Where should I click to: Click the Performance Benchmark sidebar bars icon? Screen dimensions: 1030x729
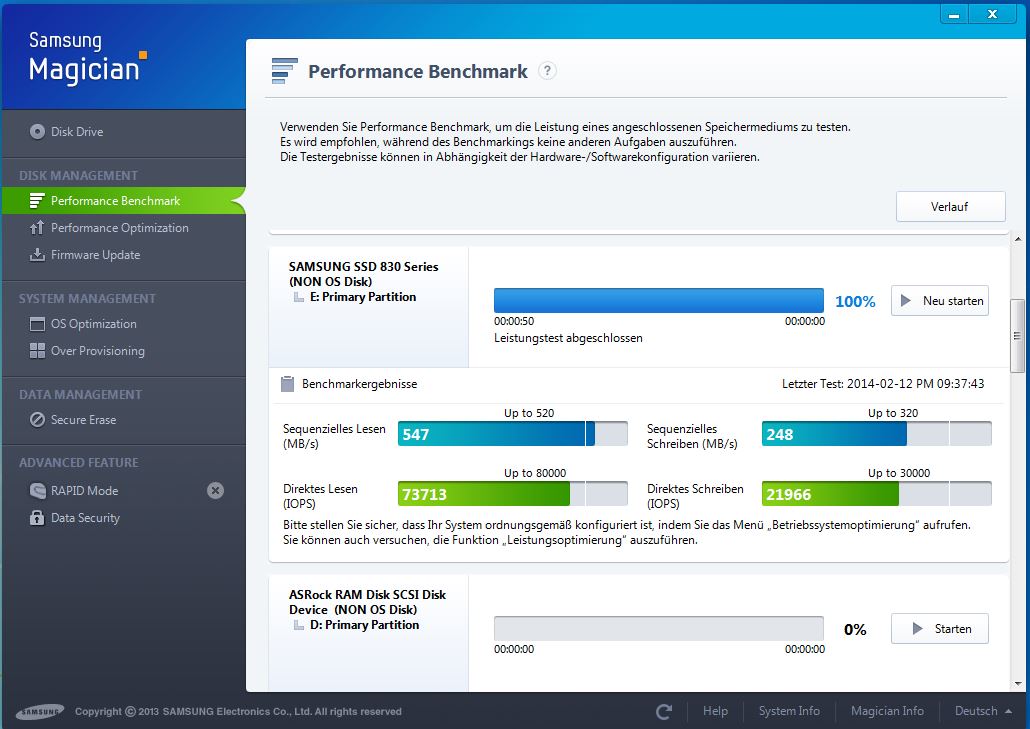pos(37,201)
